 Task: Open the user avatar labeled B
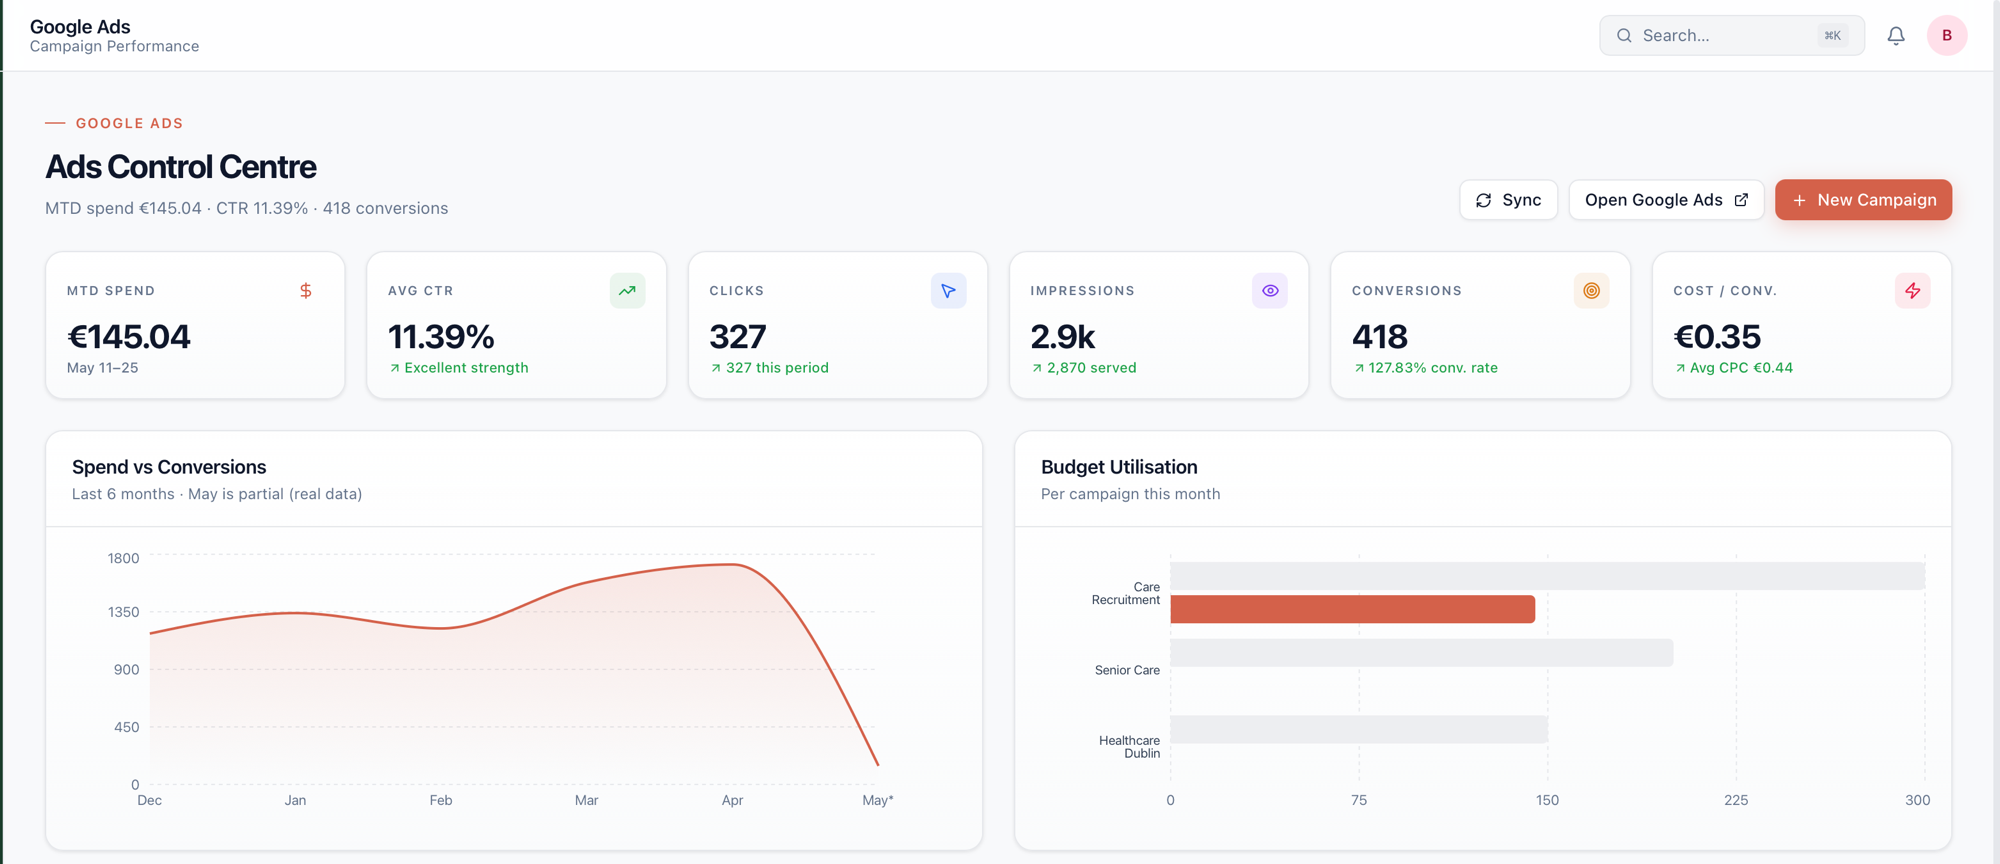(1947, 35)
